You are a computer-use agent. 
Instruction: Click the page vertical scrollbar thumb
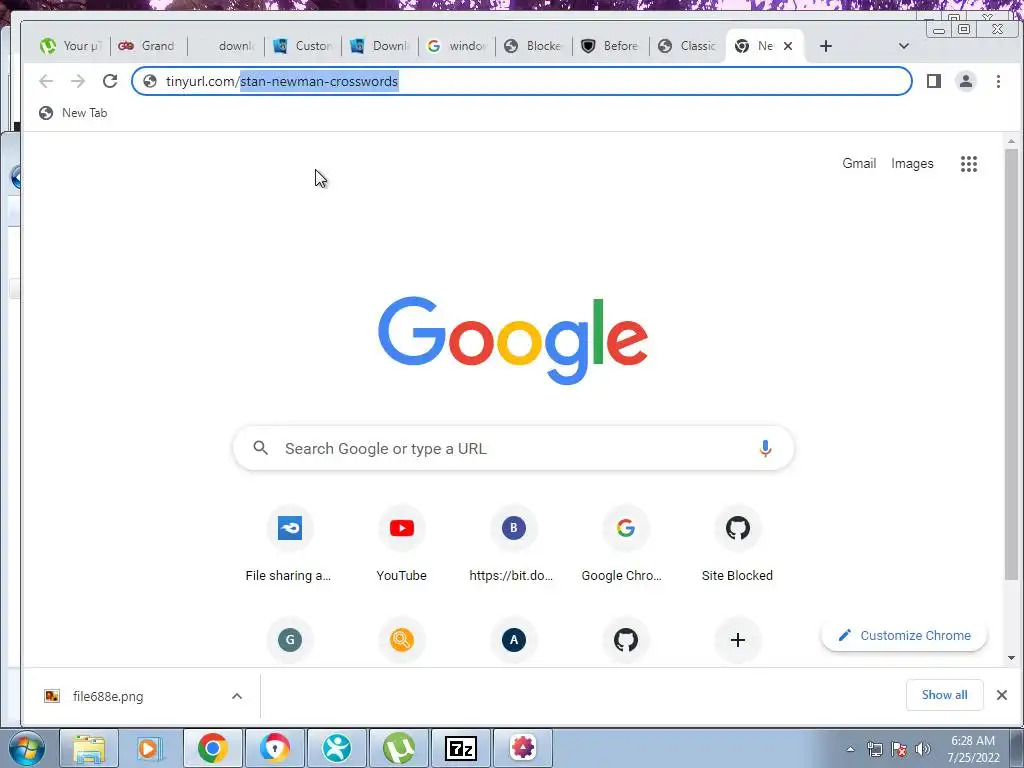click(1011, 364)
